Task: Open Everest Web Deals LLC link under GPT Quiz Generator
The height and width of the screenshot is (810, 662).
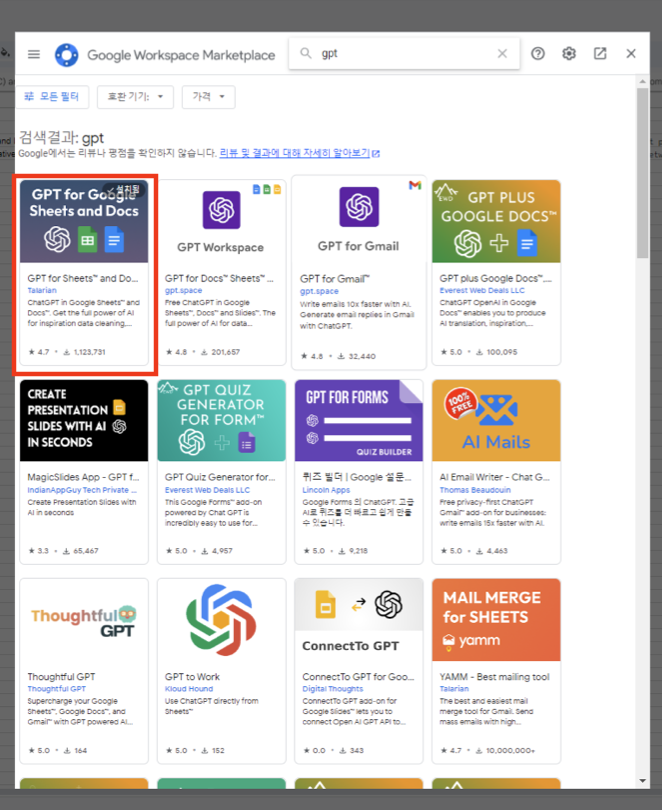Action: (x=207, y=490)
